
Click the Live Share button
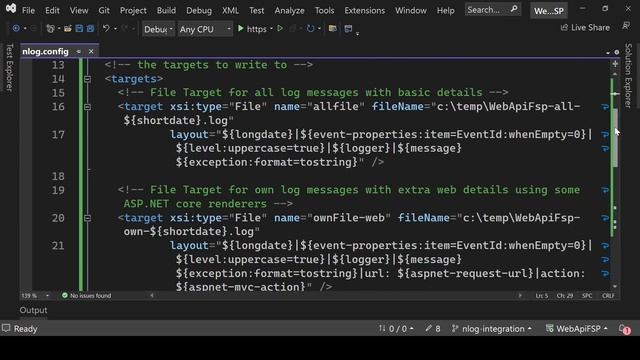(585, 28)
